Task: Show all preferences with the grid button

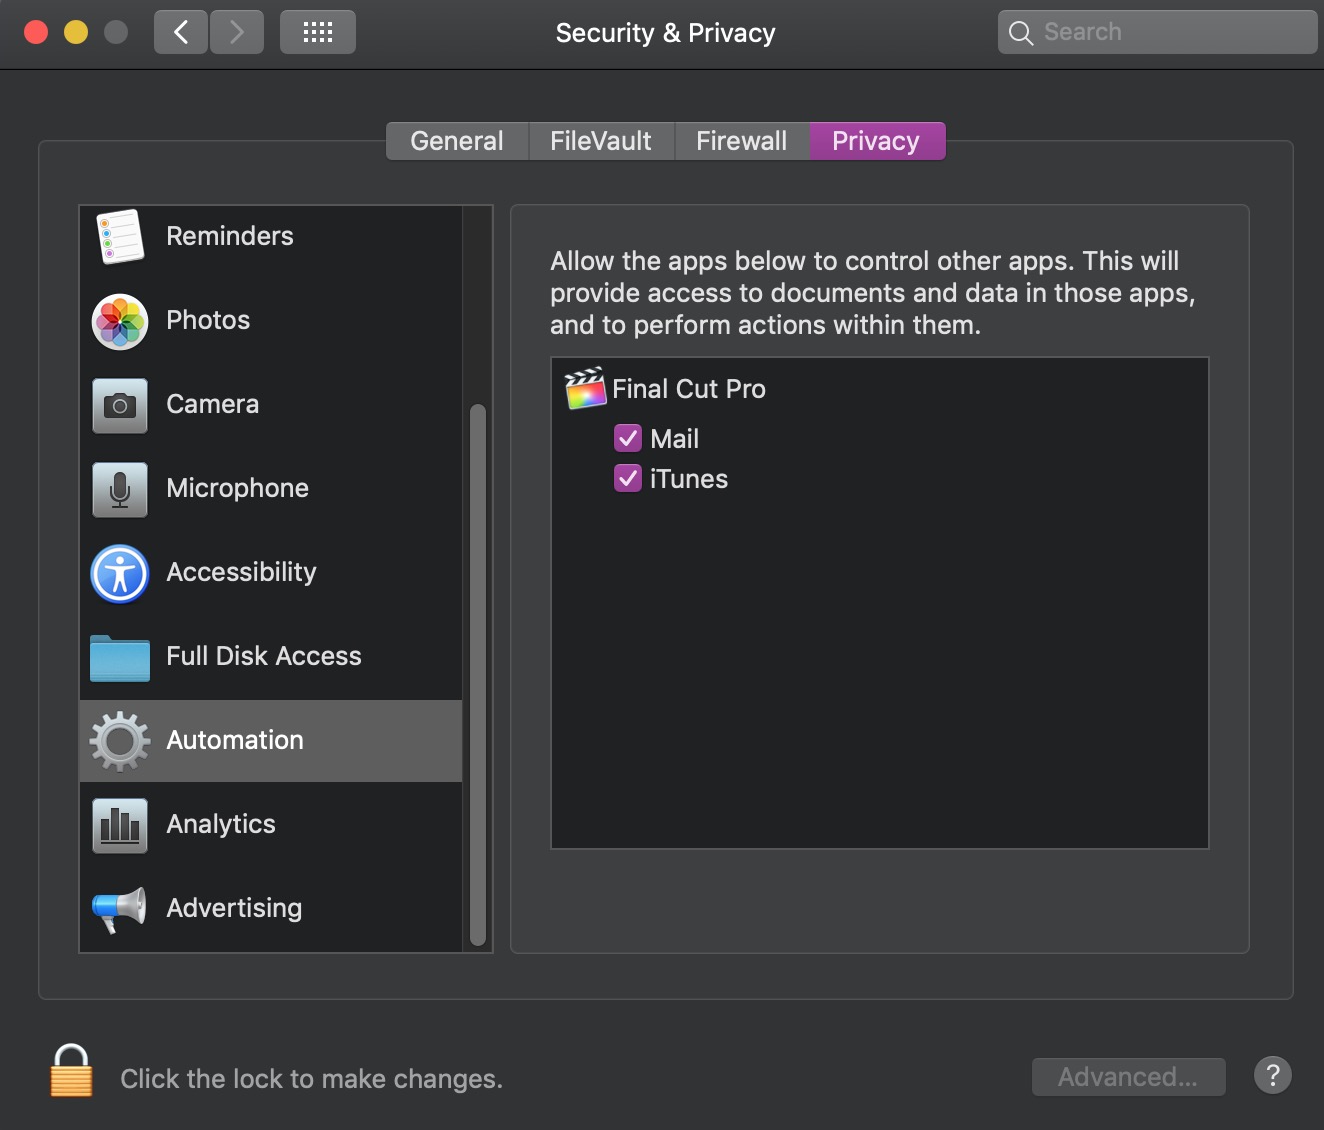Action: [318, 32]
